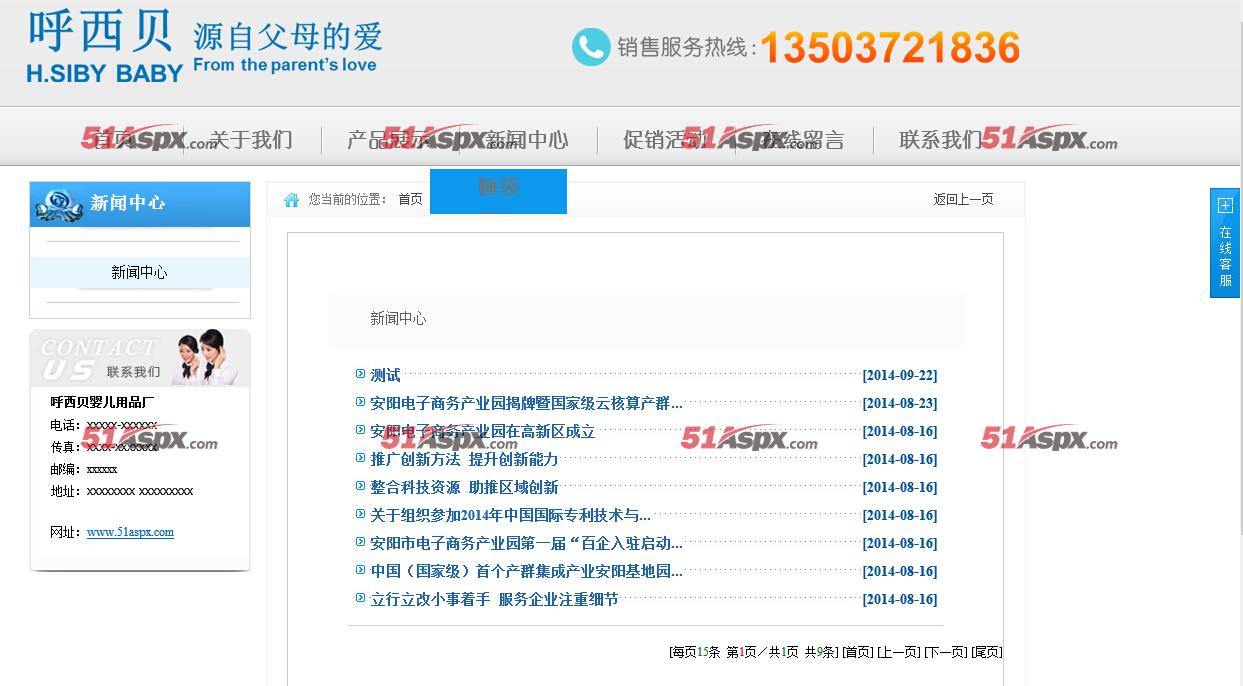Open 在线留言 navigation item
The height and width of the screenshot is (686, 1243).
coord(803,140)
